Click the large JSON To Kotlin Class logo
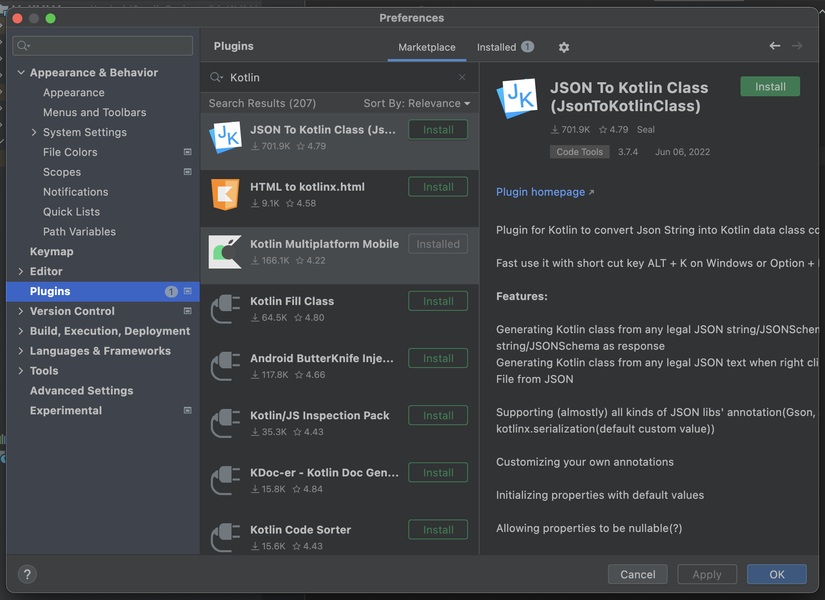 coord(516,99)
